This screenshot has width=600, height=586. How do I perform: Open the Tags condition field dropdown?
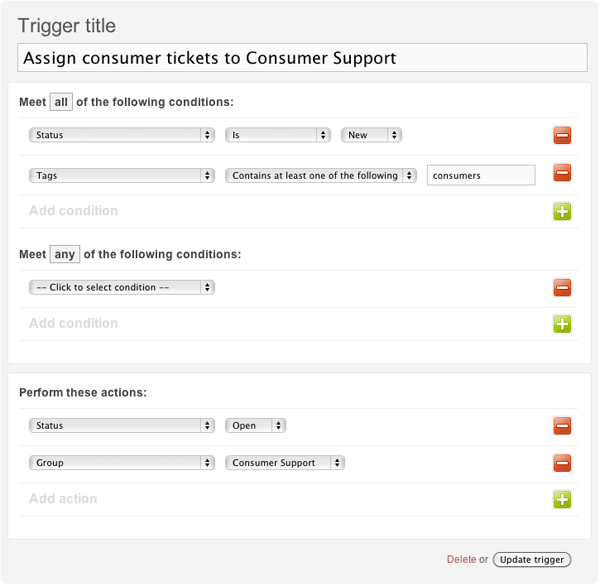(x=122, y=175)
